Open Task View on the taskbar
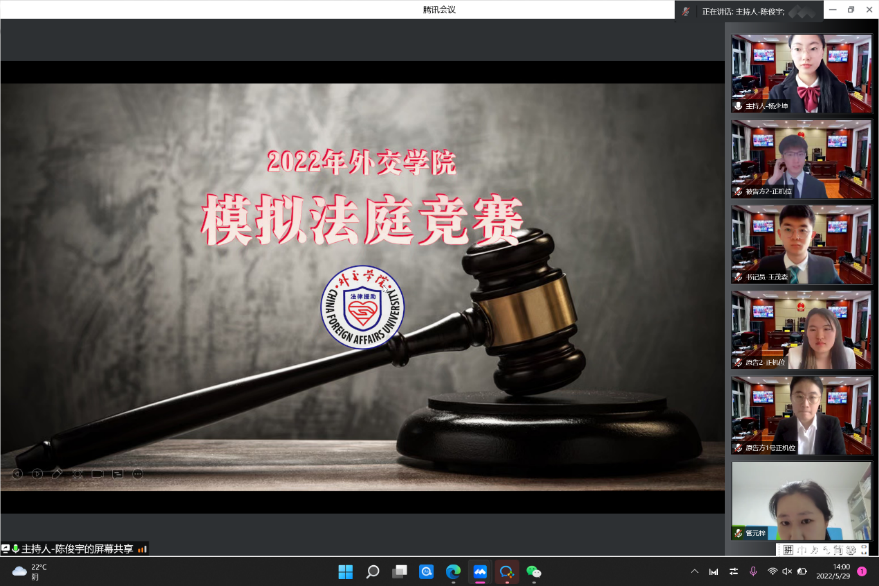This screenshot has height=586, width=879. pos(399,571)
